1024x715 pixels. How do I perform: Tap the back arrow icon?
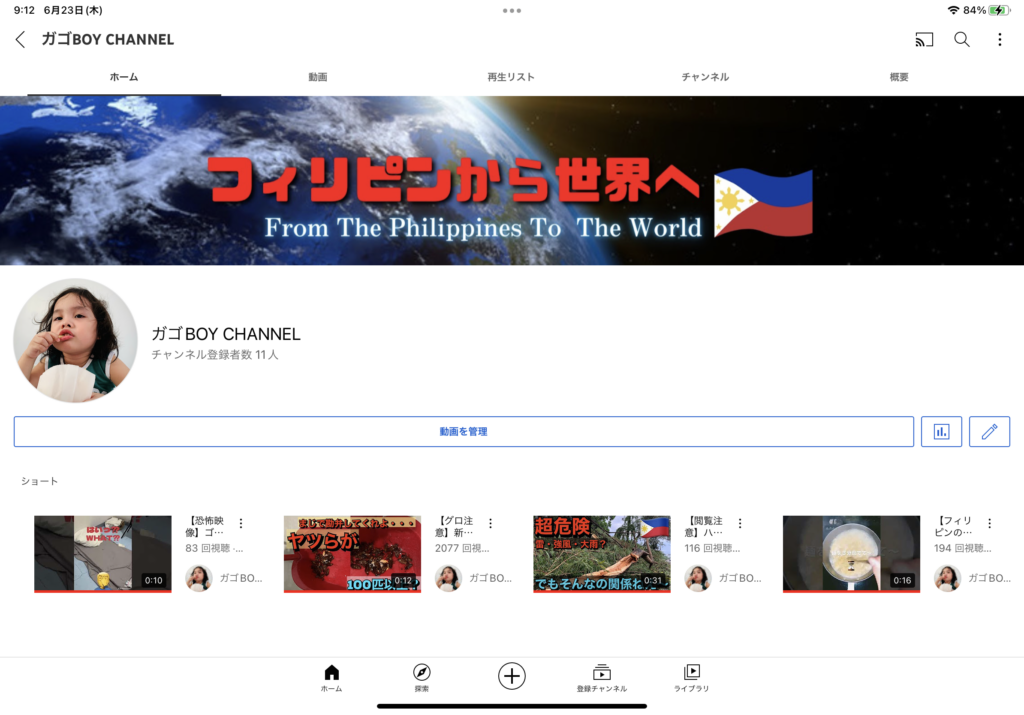(20, 40)
